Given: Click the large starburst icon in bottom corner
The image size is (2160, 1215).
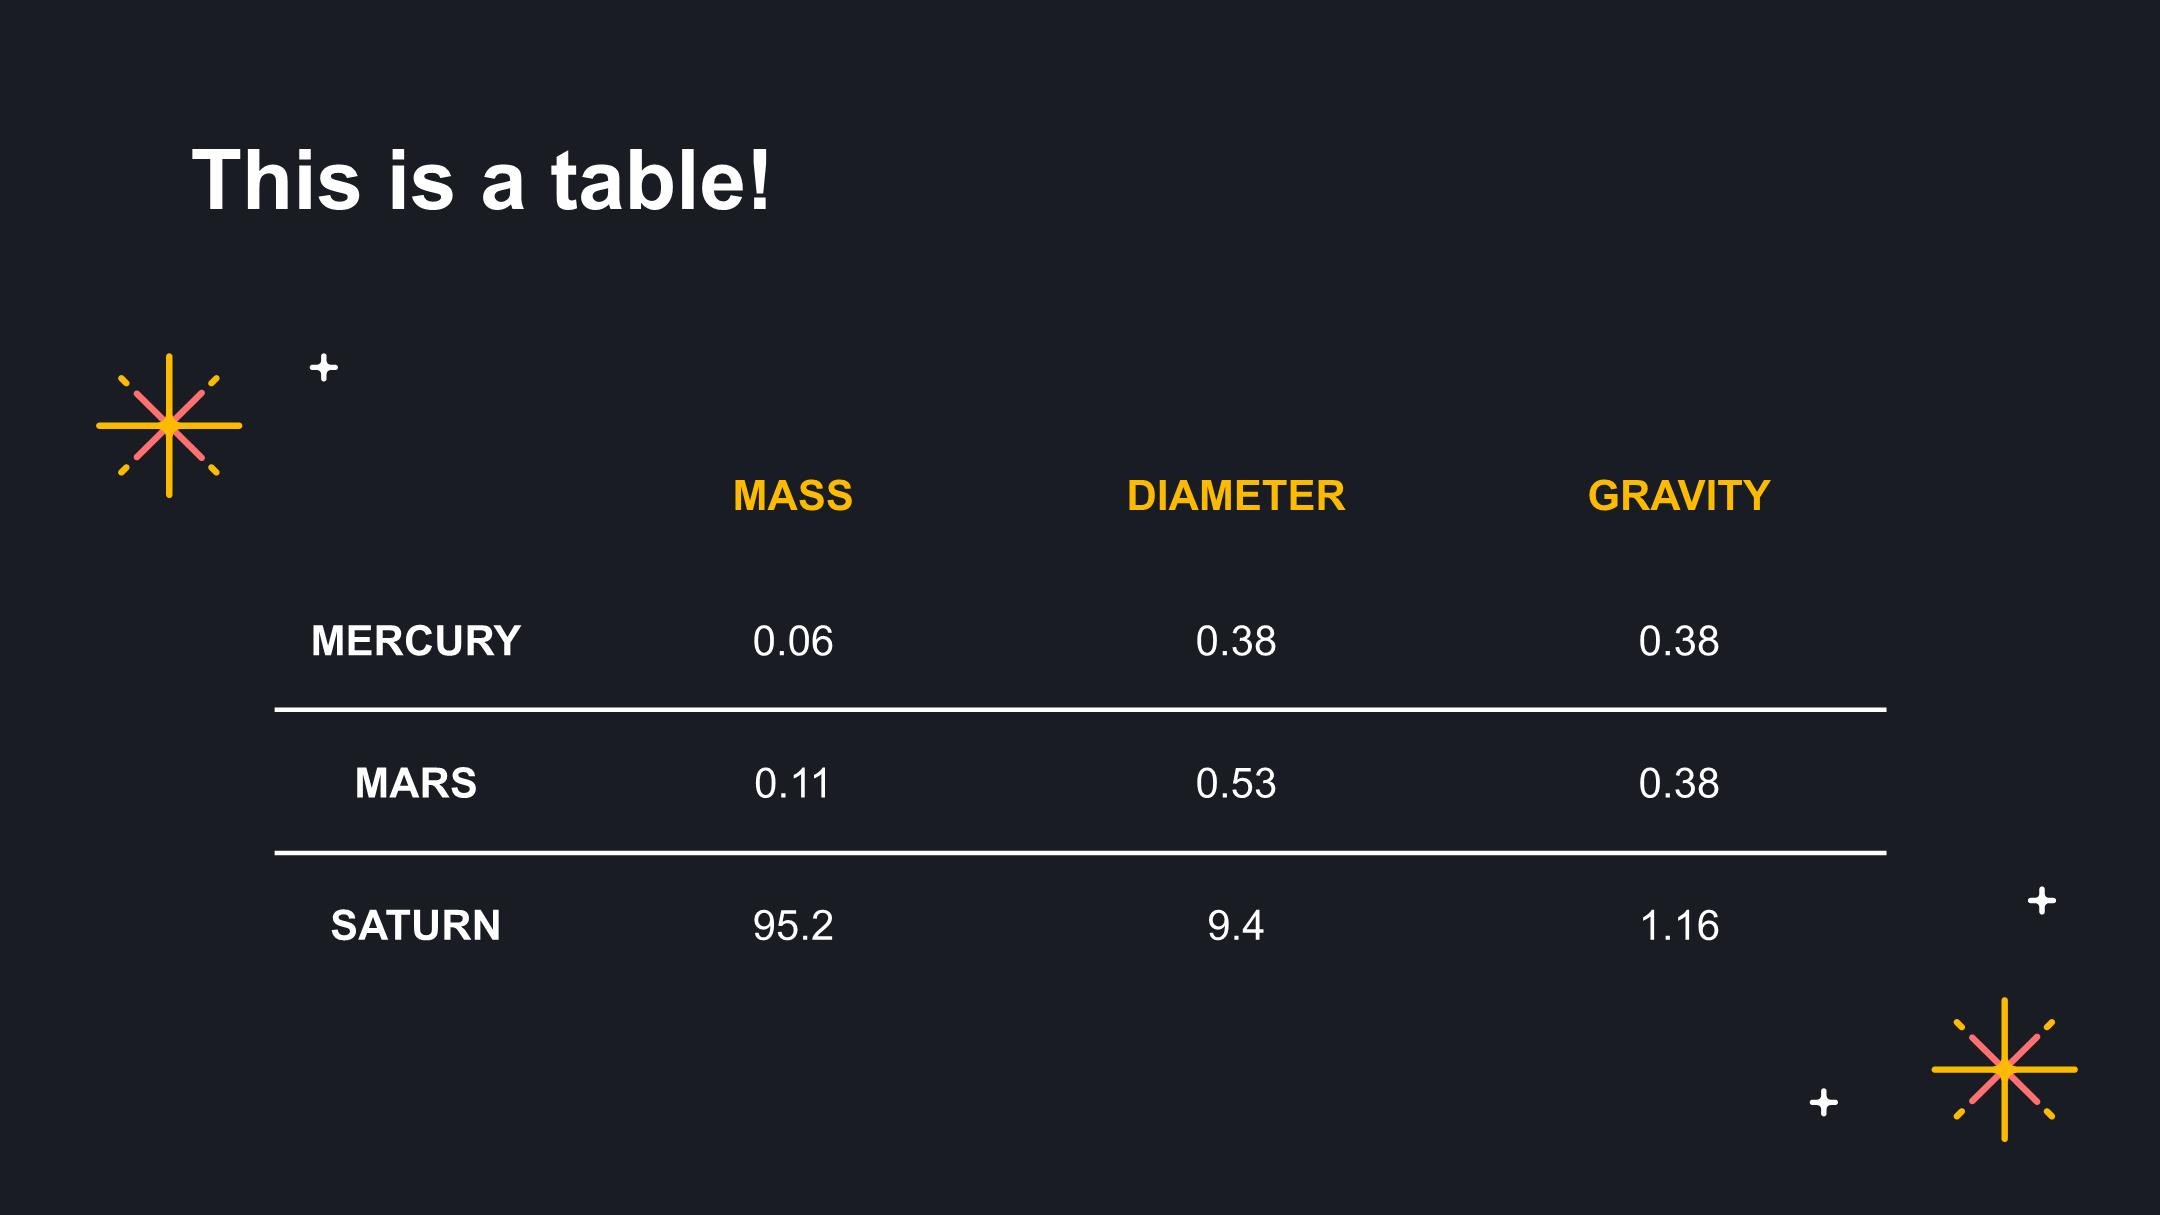Looking at the screenshot, I should [2004, 1069].
